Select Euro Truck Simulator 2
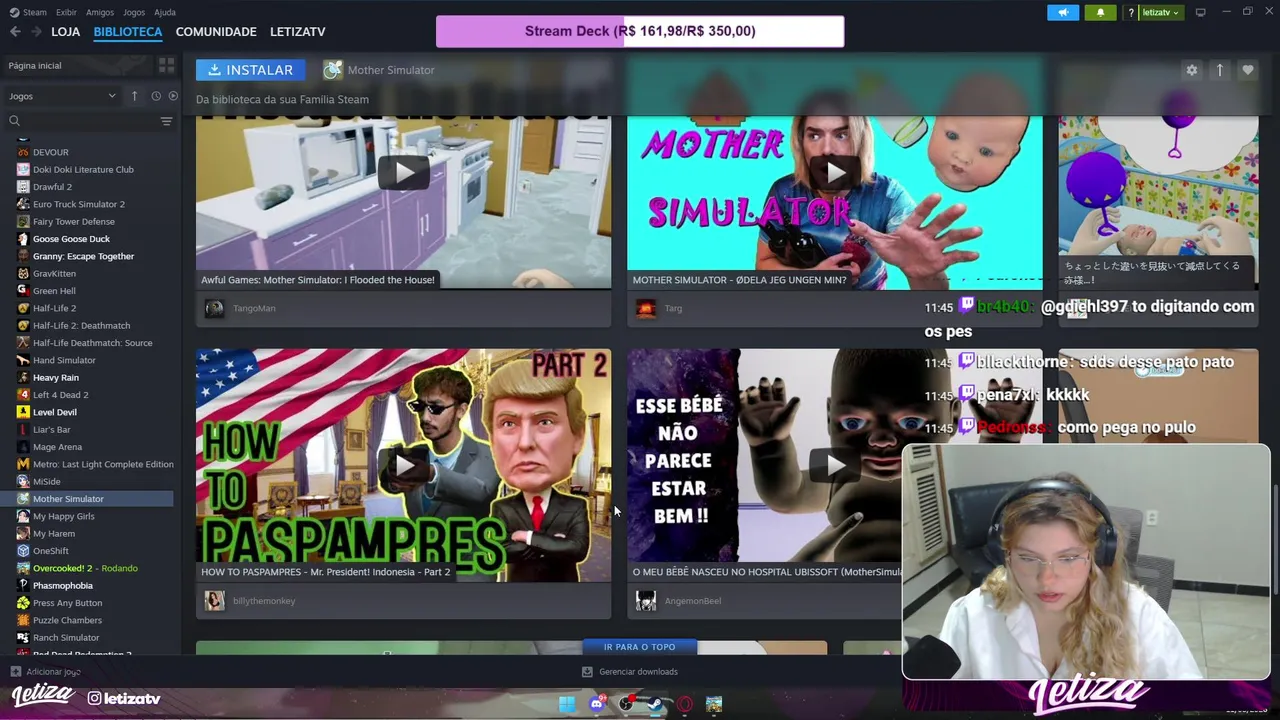Image resolution: width=1280 pixels, height=720 pixels. (79, 204)
